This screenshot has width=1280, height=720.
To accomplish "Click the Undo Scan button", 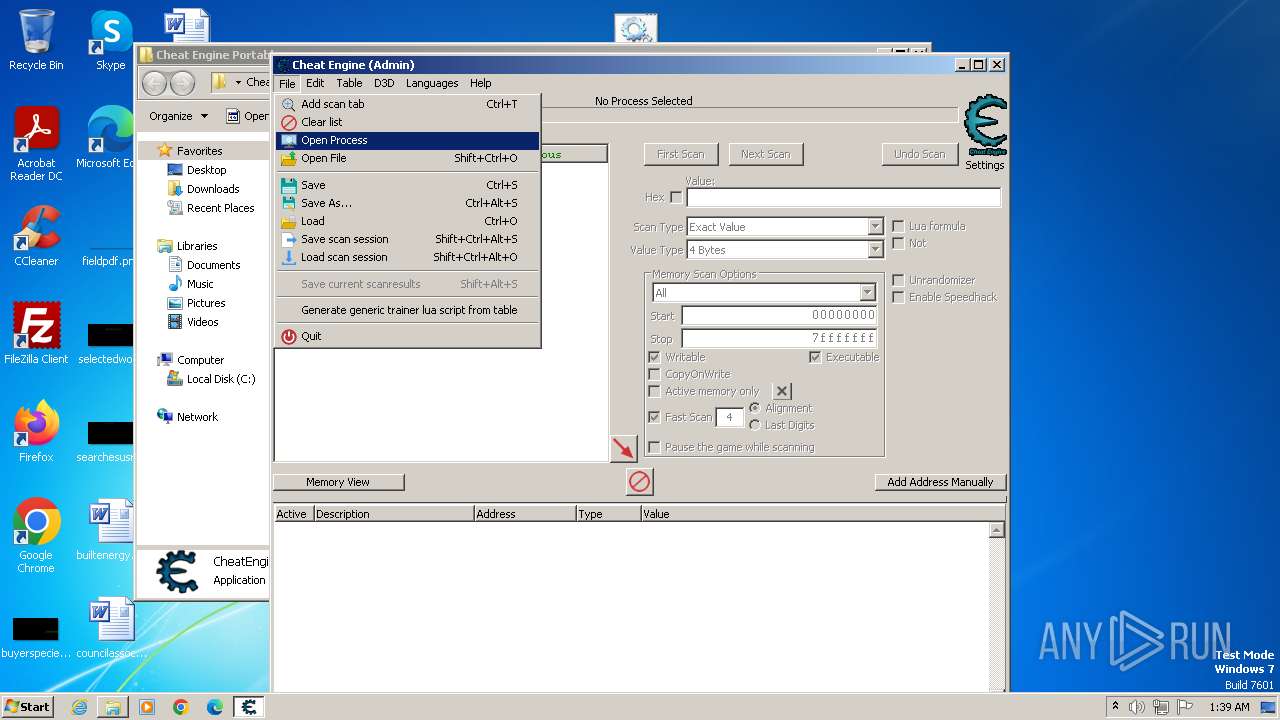I will 920,154.
